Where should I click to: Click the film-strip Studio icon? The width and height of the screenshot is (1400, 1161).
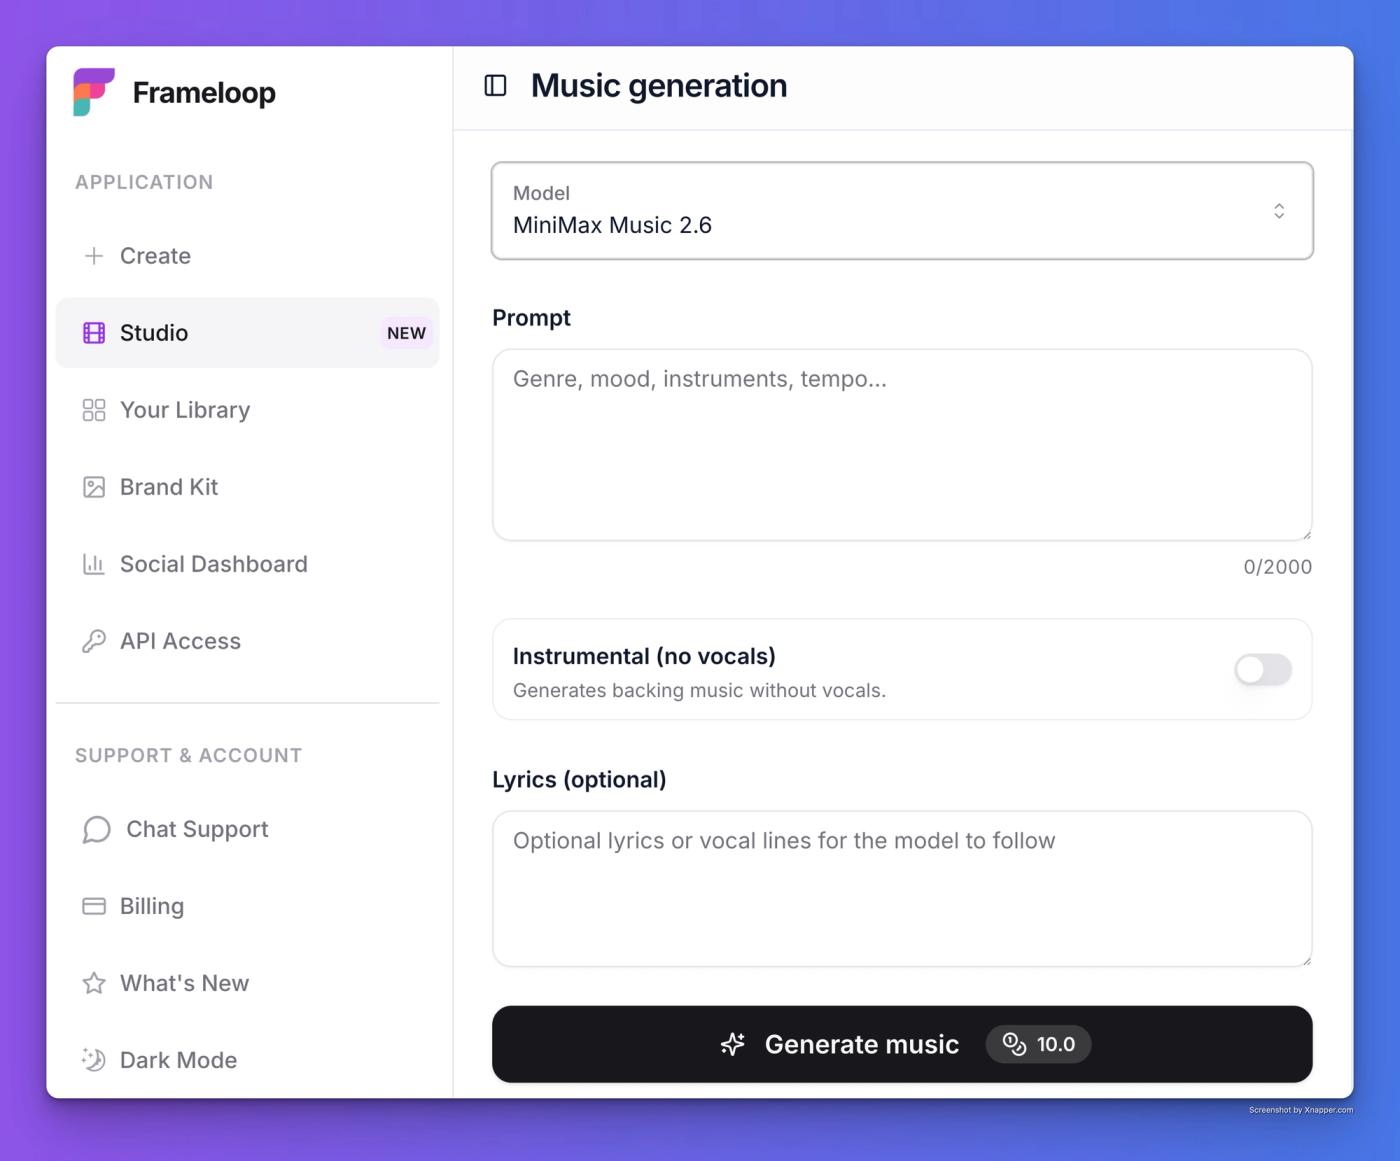coord(94,333)
